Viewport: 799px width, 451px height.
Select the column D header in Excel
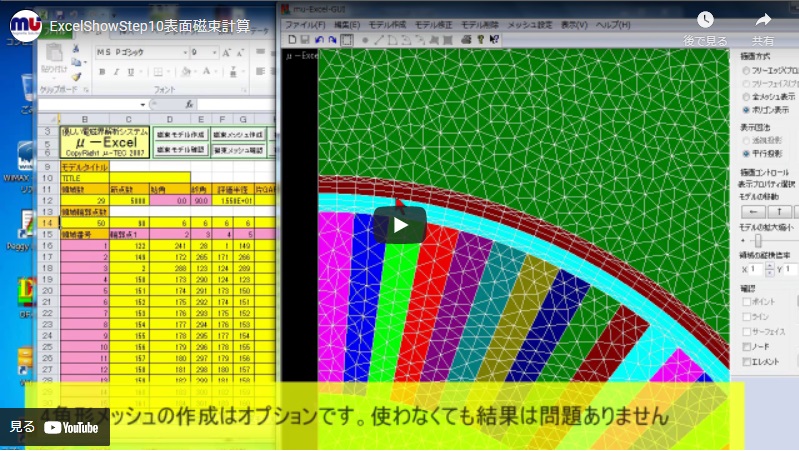tap(170, 119)
